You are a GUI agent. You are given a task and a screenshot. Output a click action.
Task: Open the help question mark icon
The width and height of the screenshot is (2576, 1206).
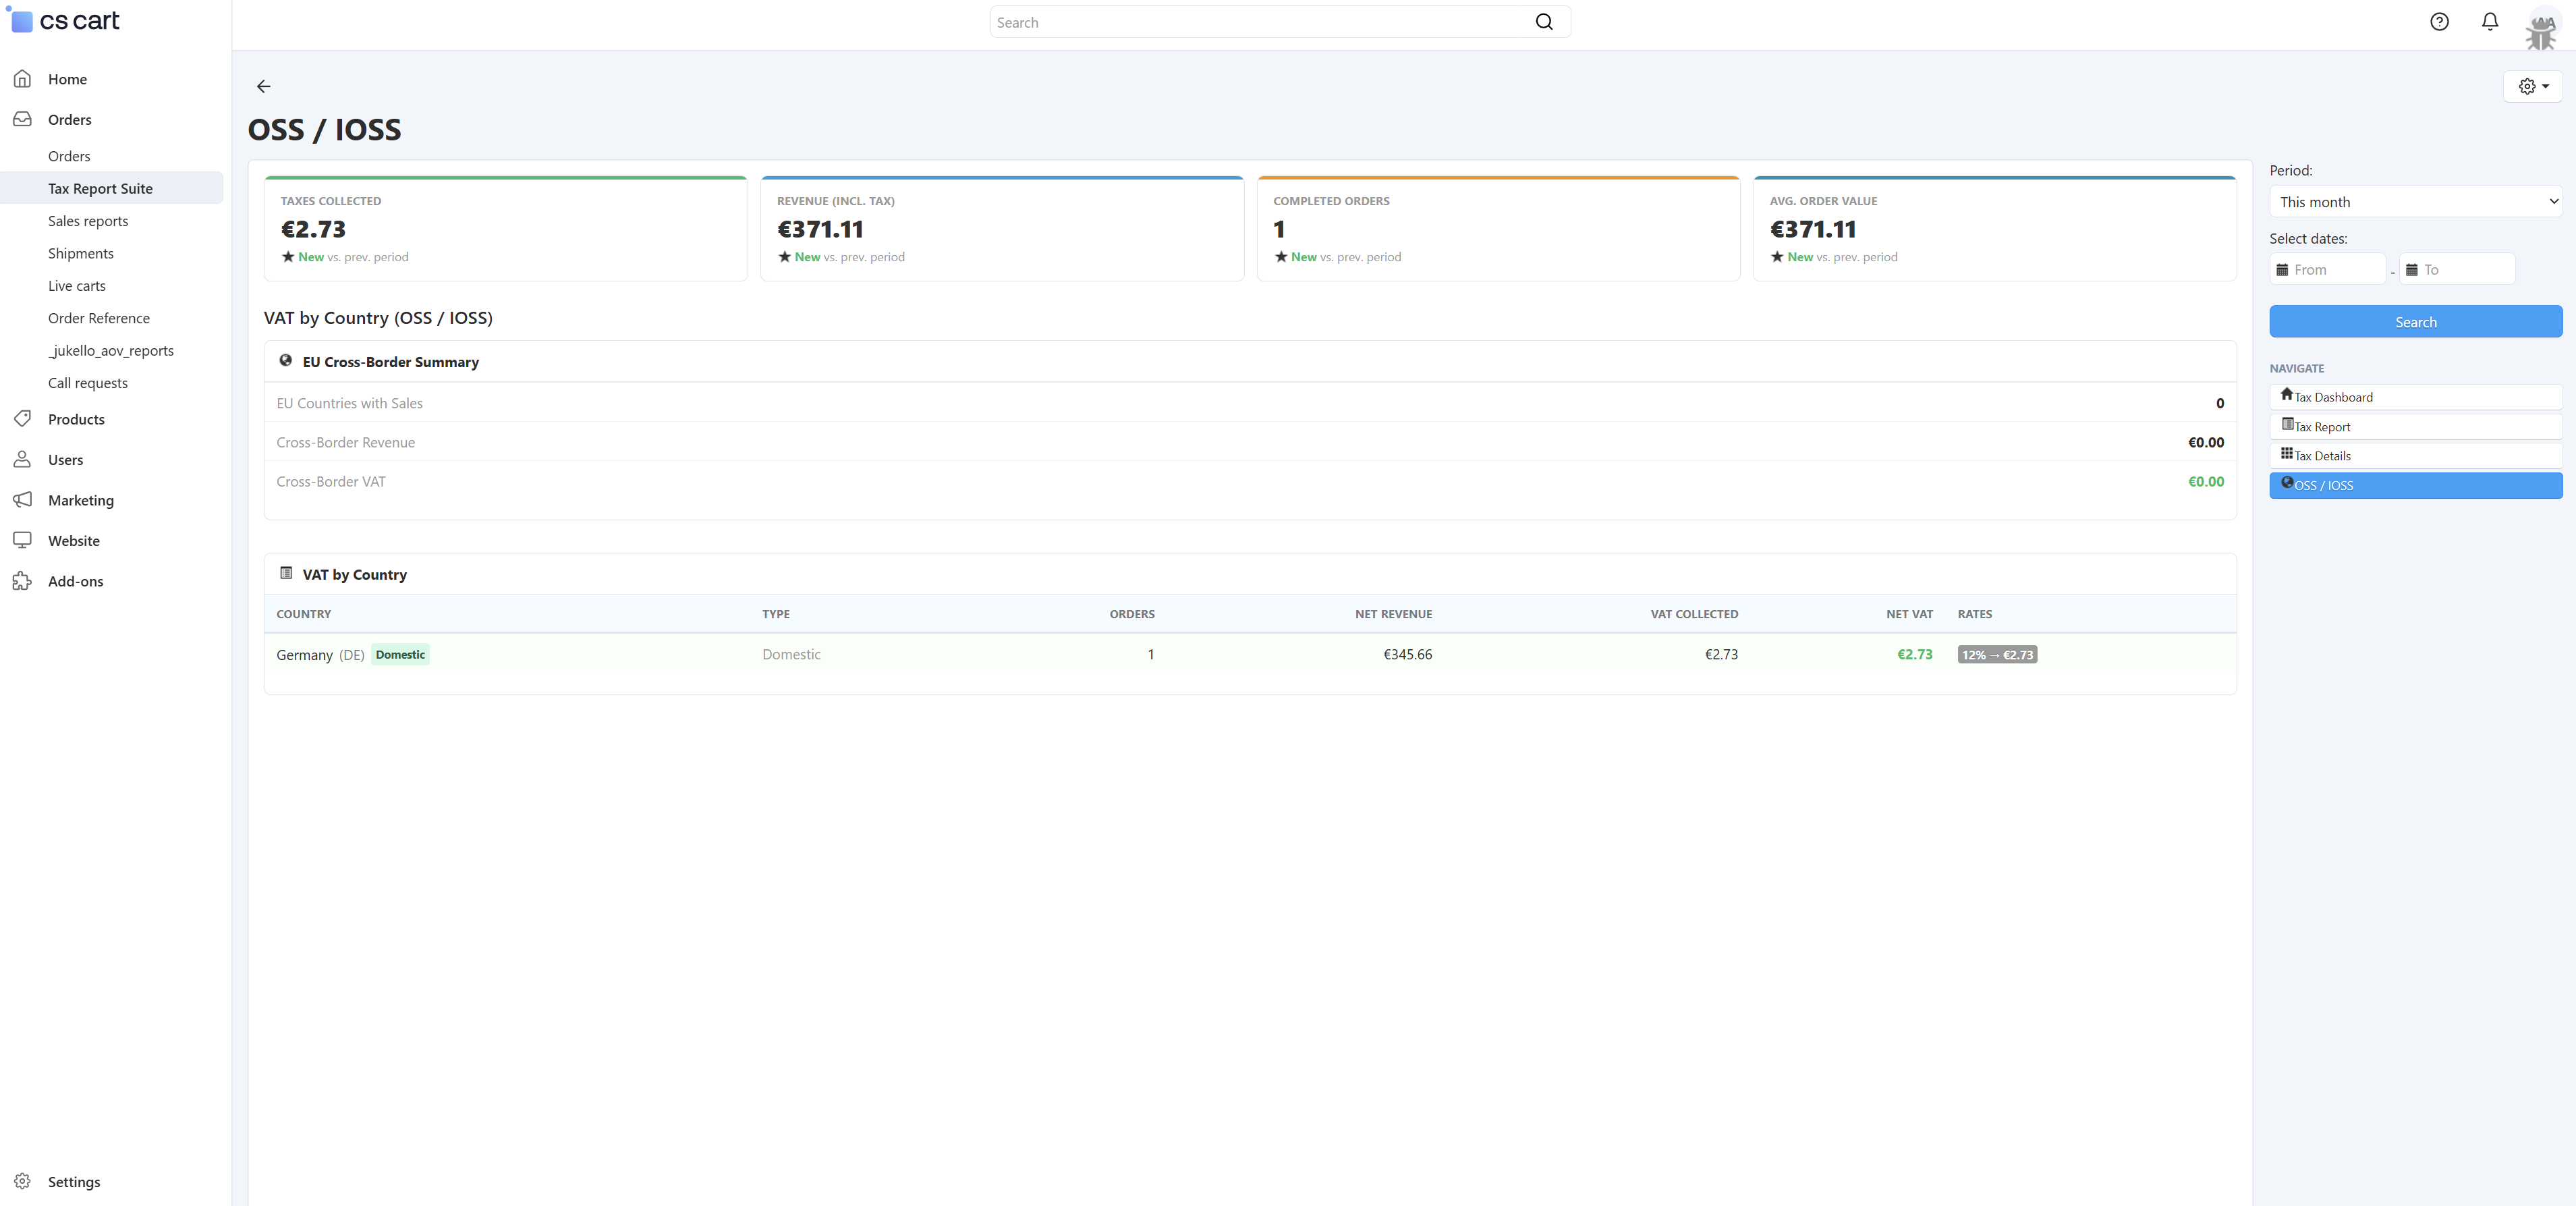pos(2439,22)
